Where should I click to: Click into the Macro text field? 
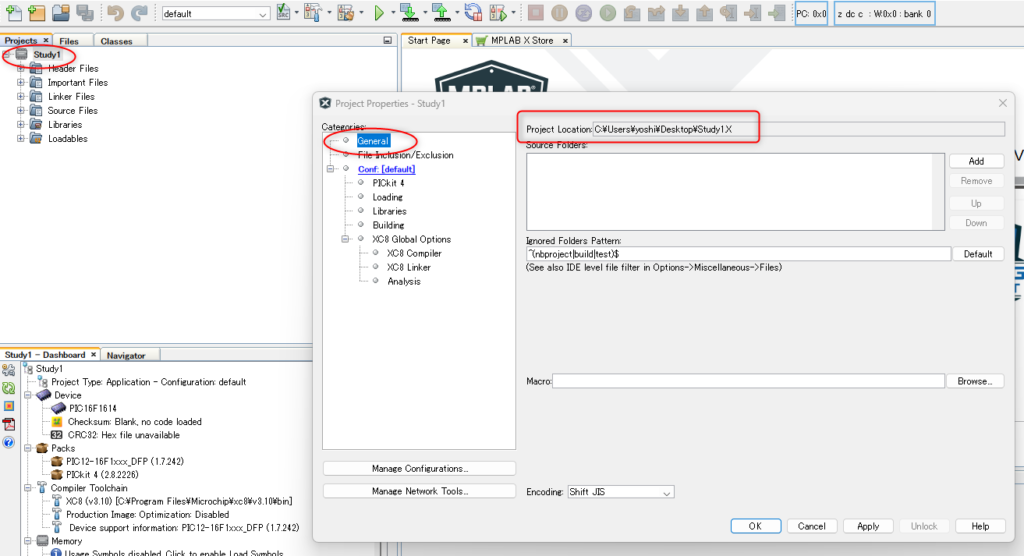coord(748,381)
